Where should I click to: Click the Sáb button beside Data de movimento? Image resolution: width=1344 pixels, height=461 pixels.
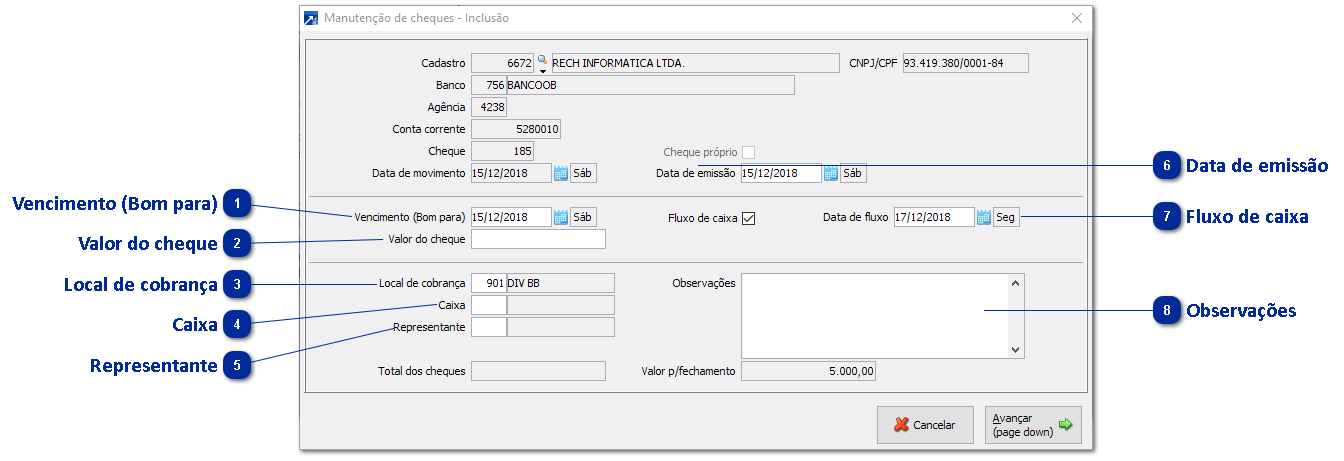583,173
